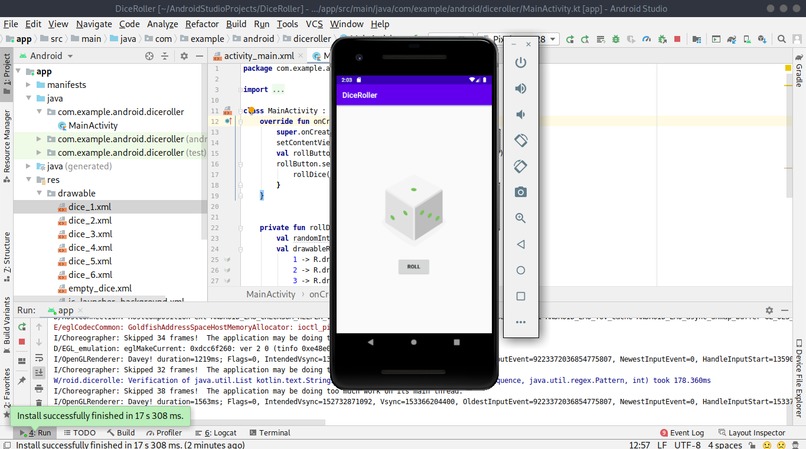Rotate emulator left
Image resolution: width=806 pixels, height=449 pixels.
point(520,140)
